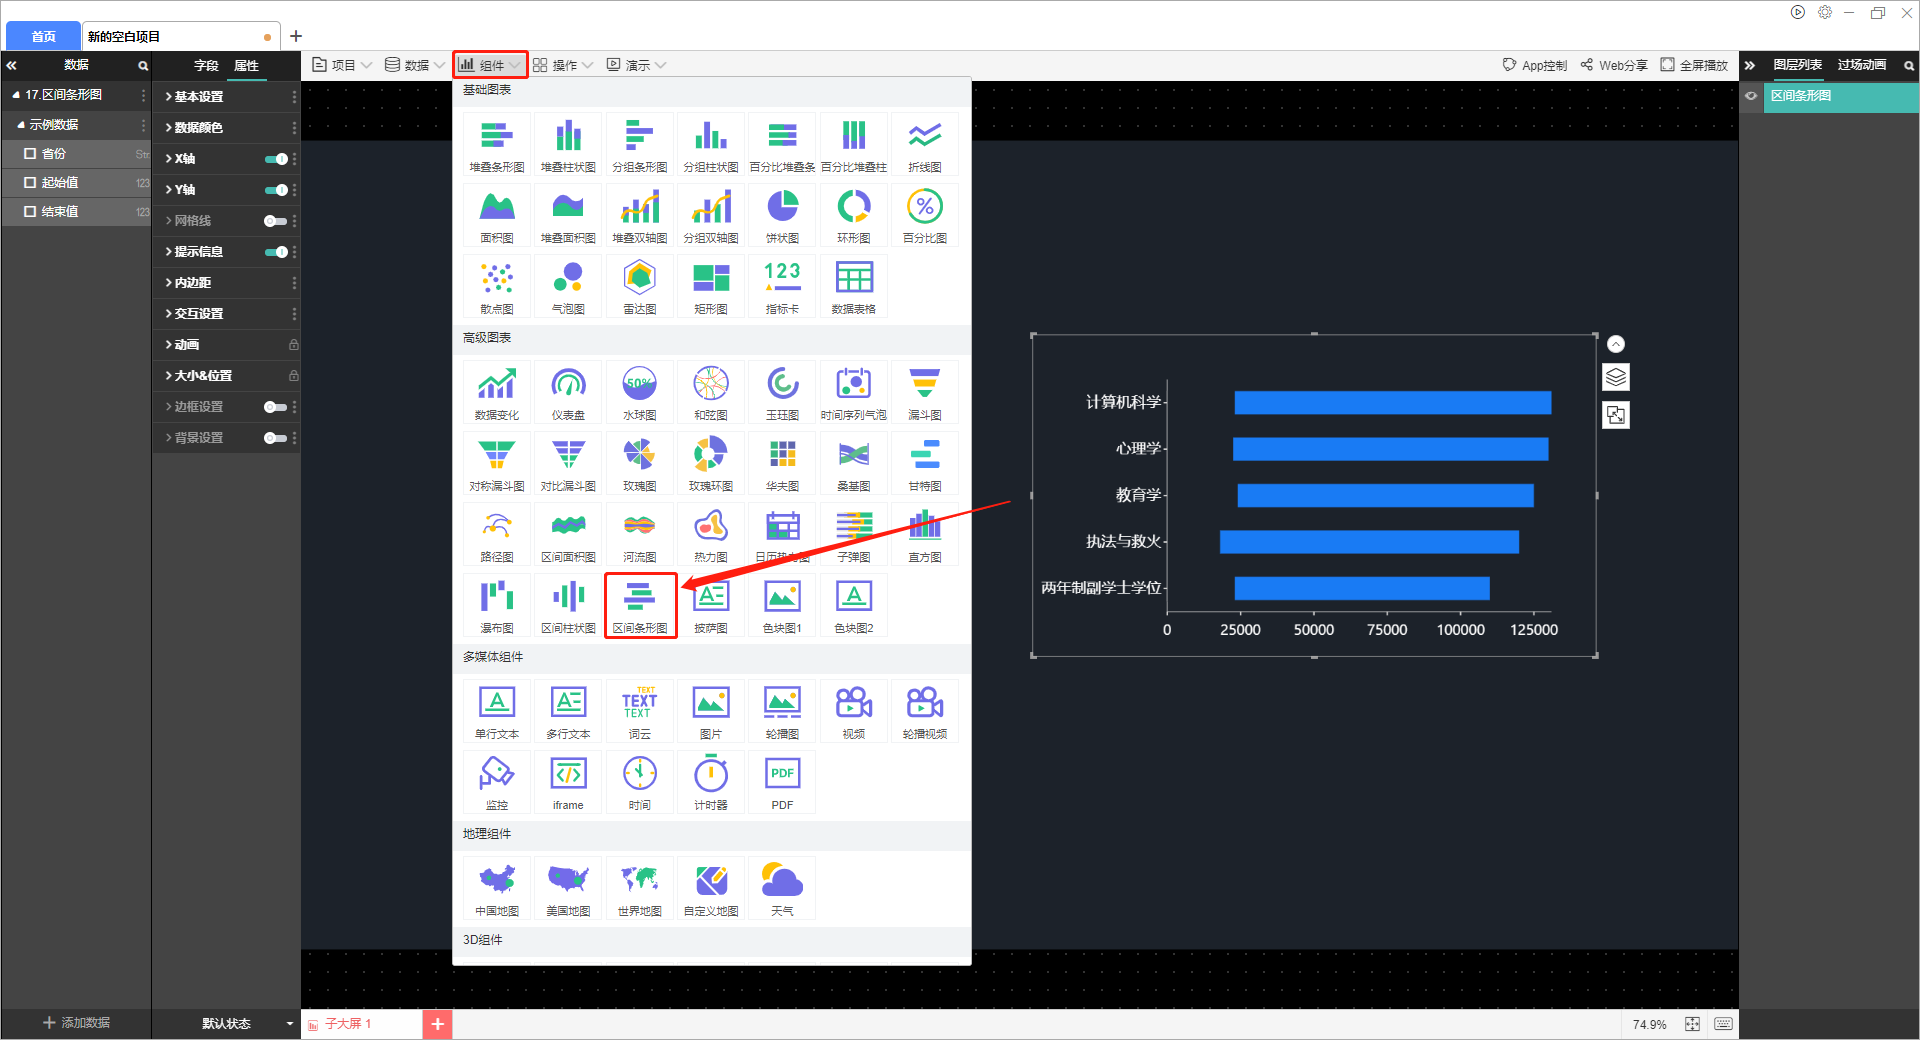Viewport: 1920px width, 1040px height.
Task: Insert the 中国地图 map component
Action: pyautogui.click(x=497, y=888)
